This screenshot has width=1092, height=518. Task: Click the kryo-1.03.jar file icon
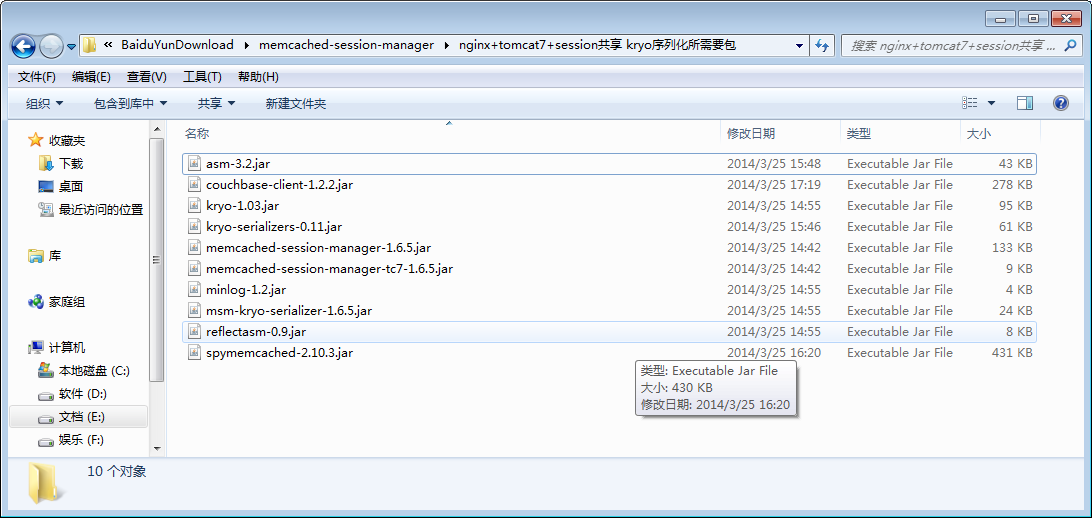194,206
